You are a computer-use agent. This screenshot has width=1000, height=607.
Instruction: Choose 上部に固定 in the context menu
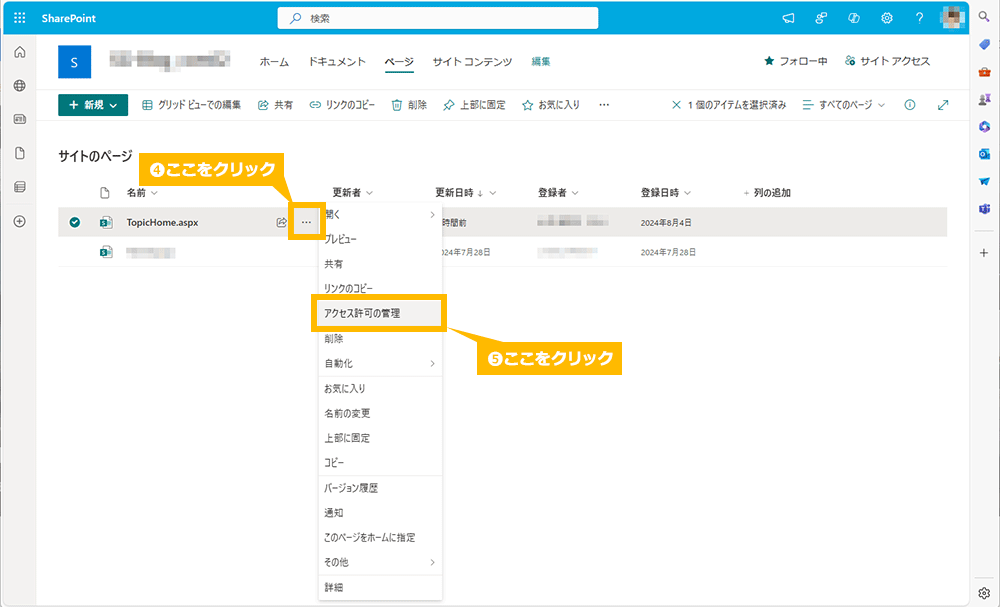380,438
